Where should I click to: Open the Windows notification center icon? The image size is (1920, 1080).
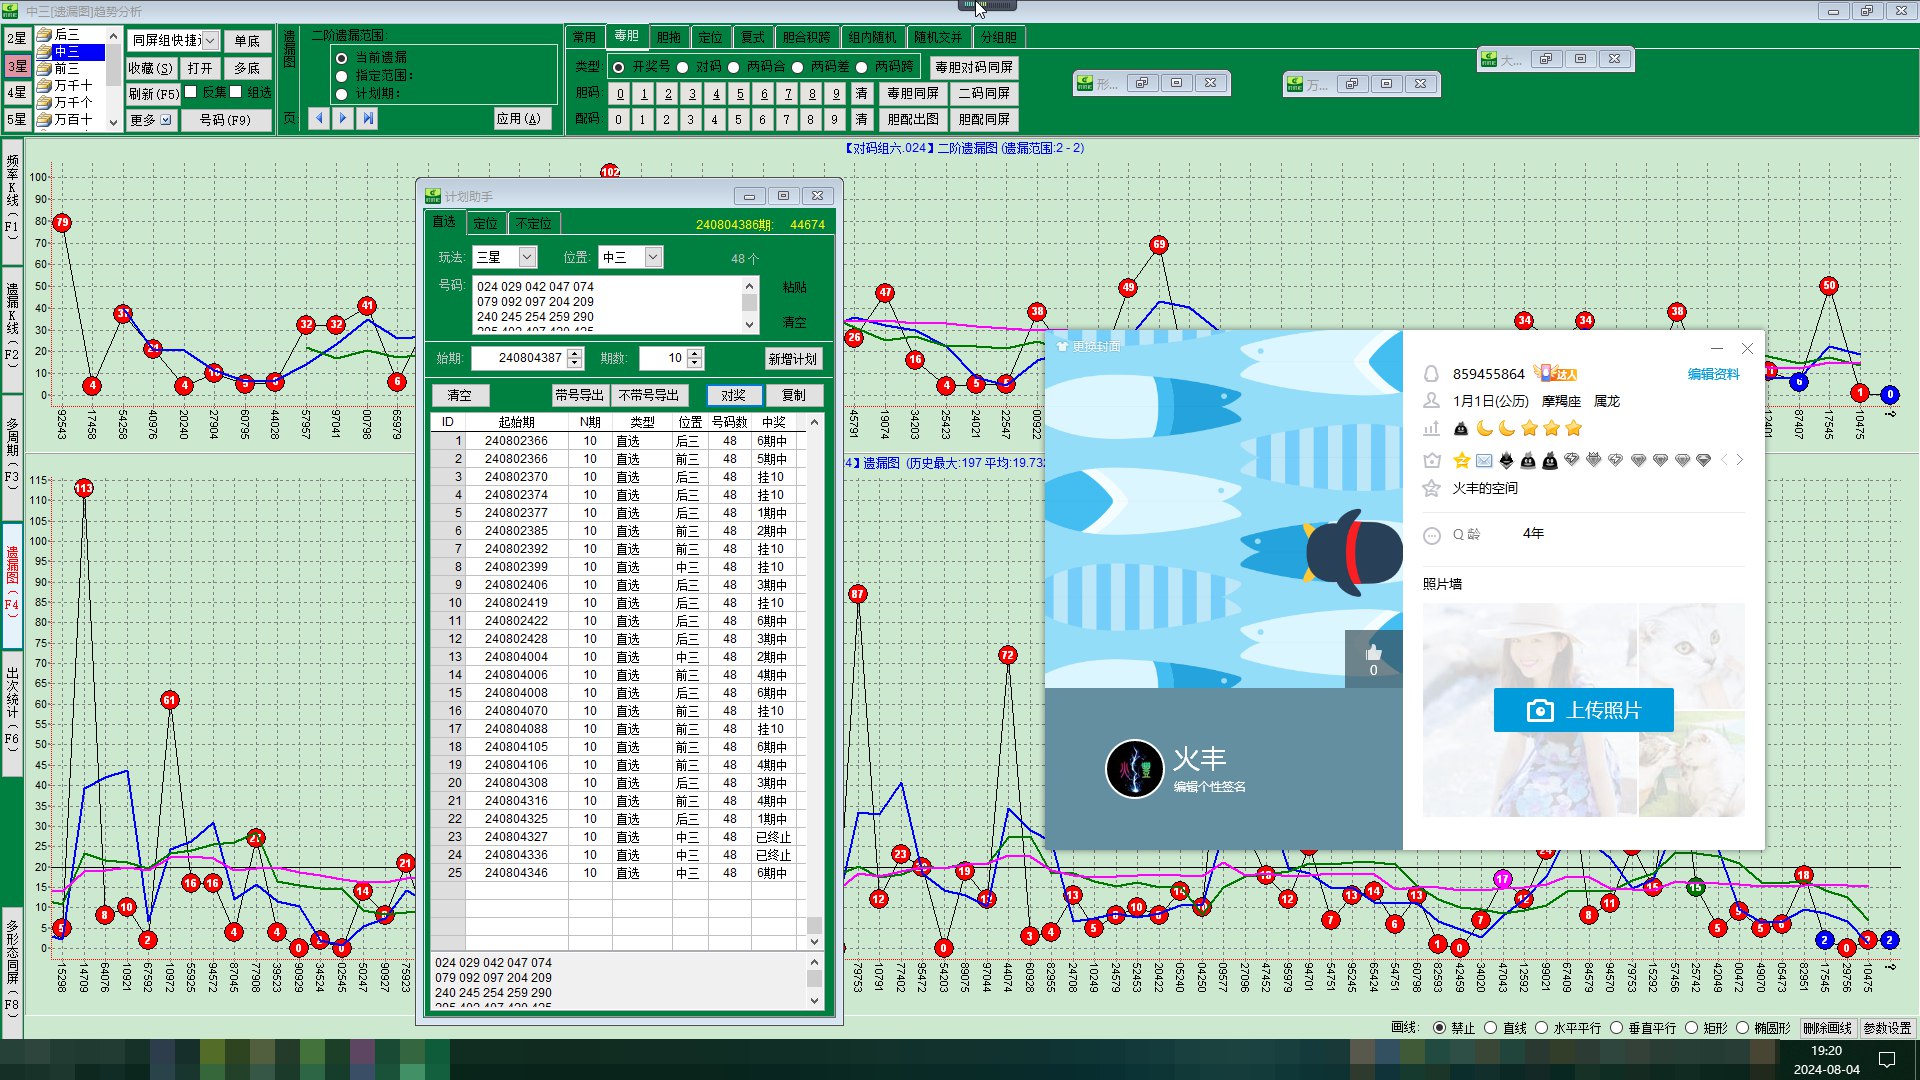1887,1060
